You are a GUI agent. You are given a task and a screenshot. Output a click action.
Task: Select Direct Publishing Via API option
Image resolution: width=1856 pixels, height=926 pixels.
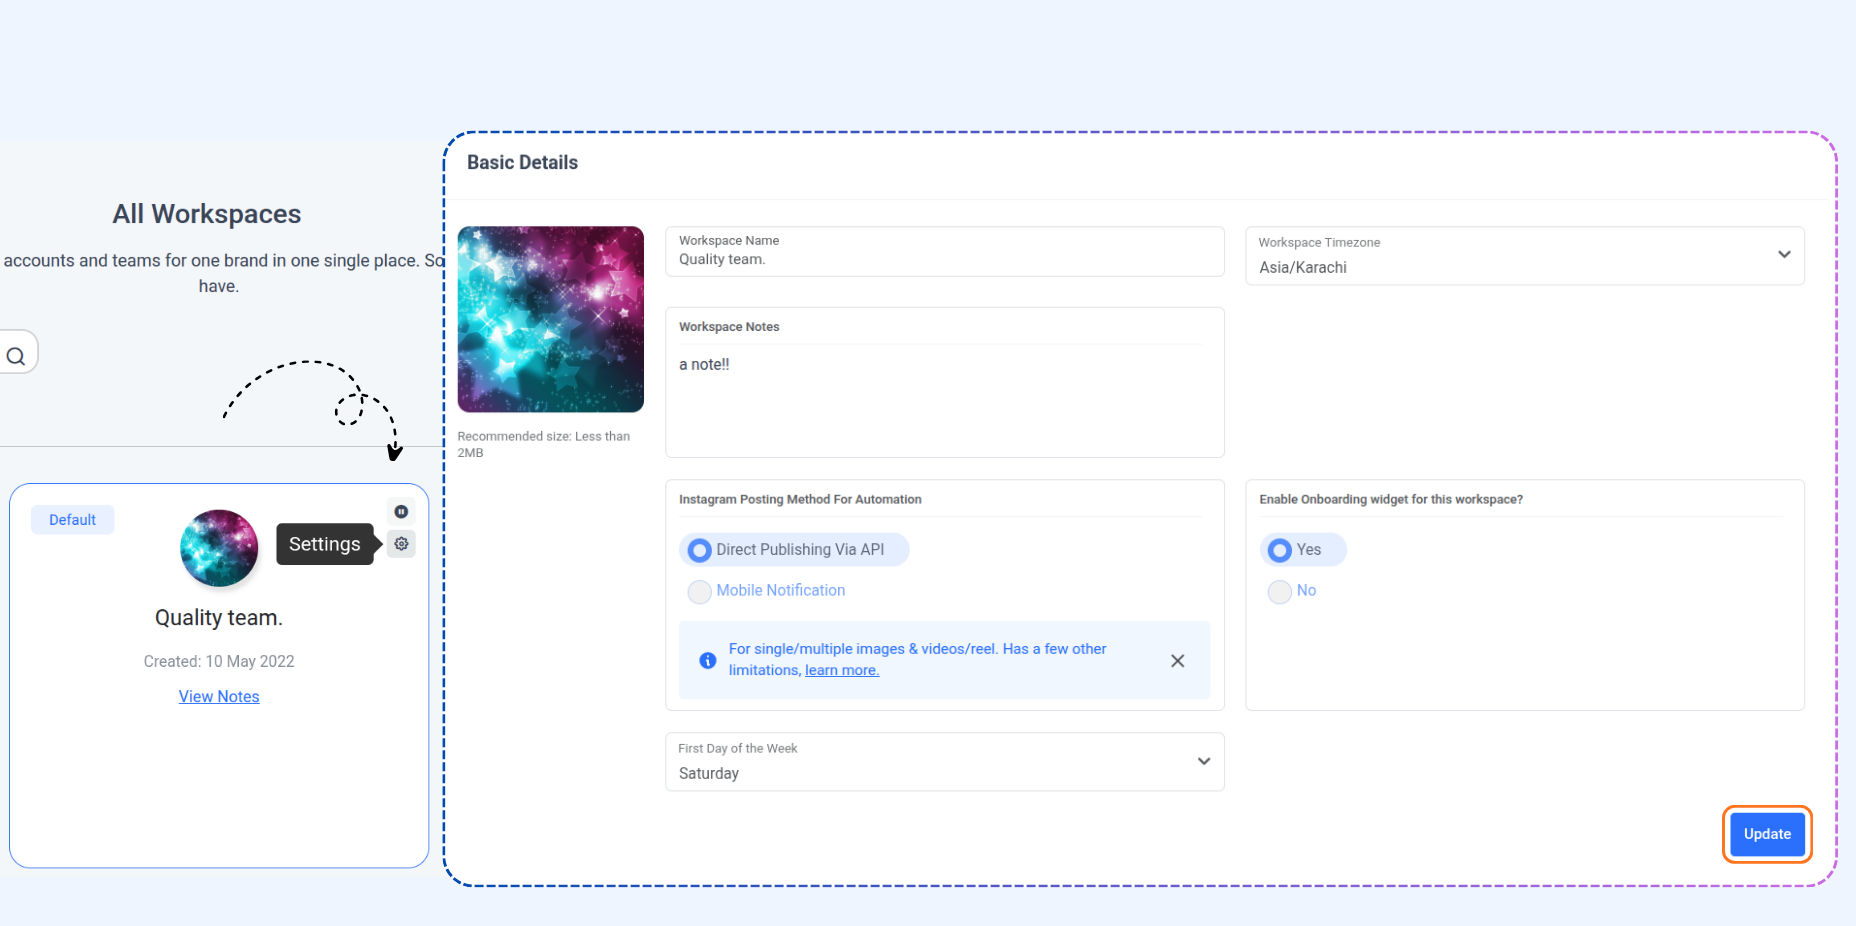794,550
